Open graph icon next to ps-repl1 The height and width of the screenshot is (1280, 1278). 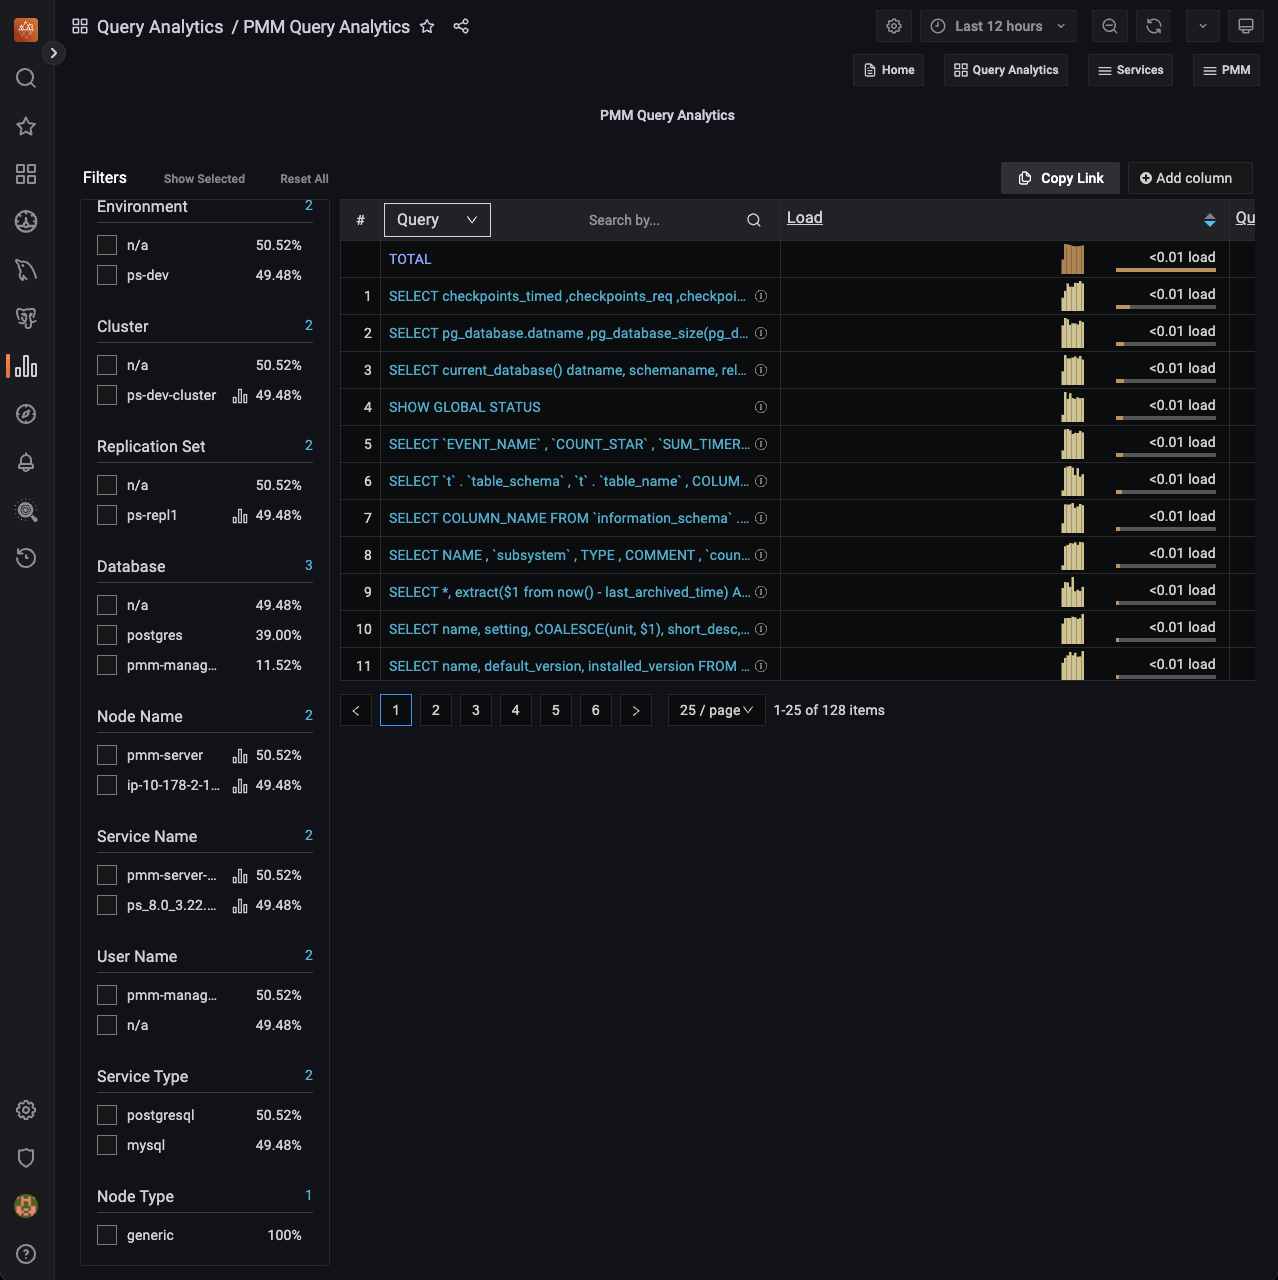pos(240,516)
